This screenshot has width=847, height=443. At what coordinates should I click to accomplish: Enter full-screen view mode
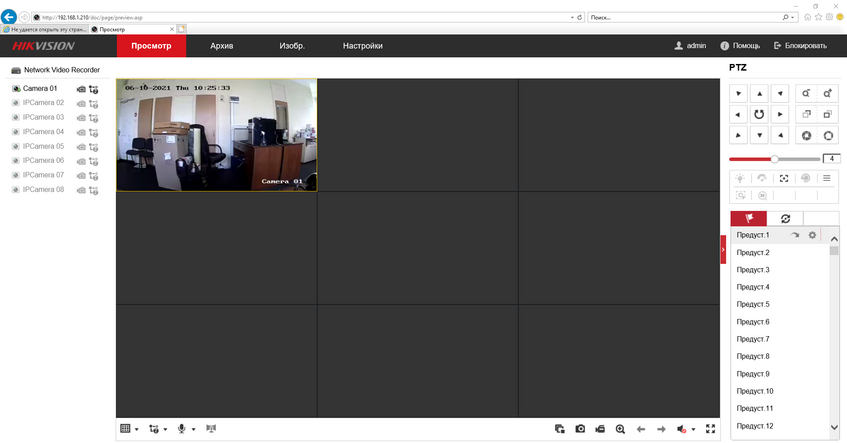pos(711,429)
